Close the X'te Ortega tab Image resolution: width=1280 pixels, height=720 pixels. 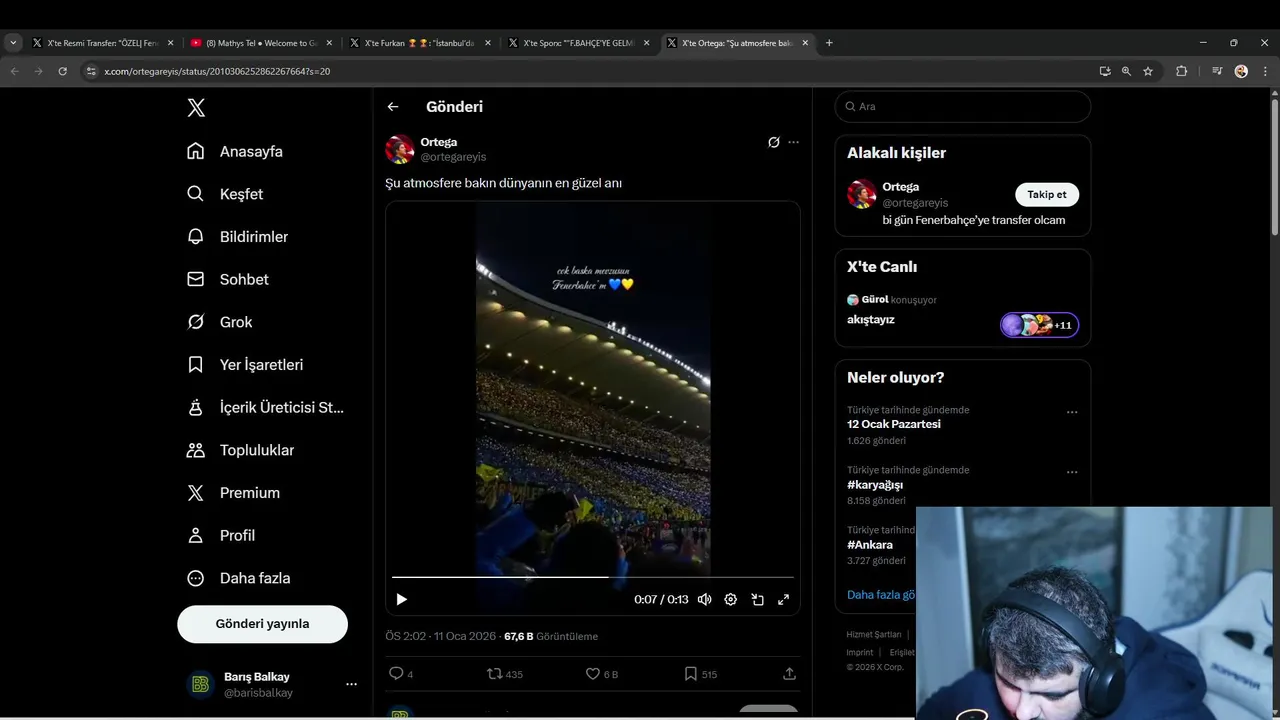tap(806, 43)
